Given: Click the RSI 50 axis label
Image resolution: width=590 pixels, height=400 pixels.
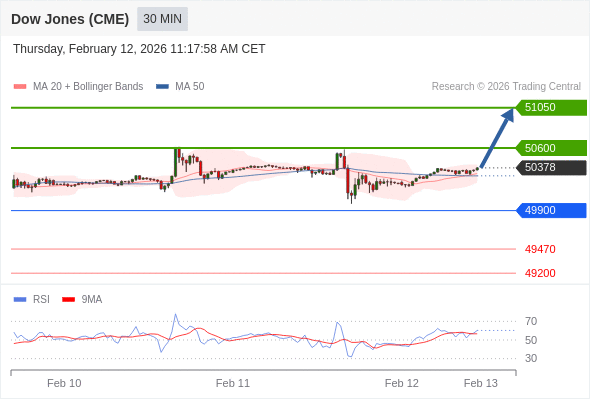Looking at the screenshot, I should [x=531, y=340].
